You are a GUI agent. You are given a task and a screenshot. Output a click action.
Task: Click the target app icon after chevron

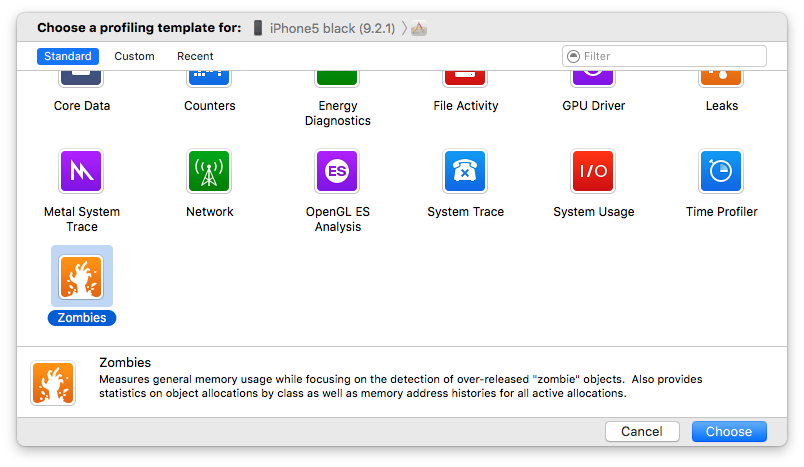tap(419, 28)
